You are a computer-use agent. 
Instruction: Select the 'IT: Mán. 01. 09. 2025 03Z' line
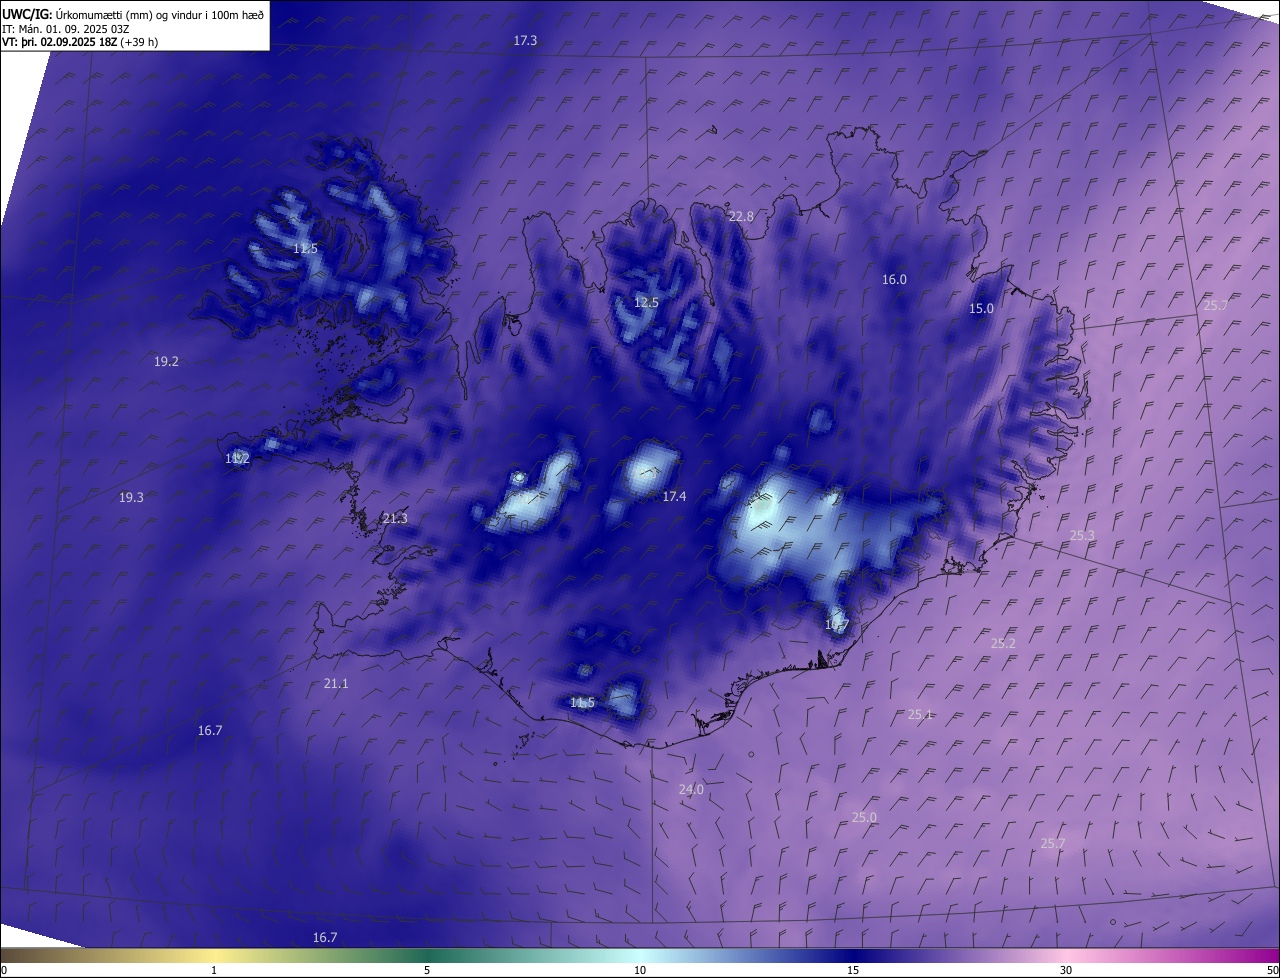click(67, 29)
